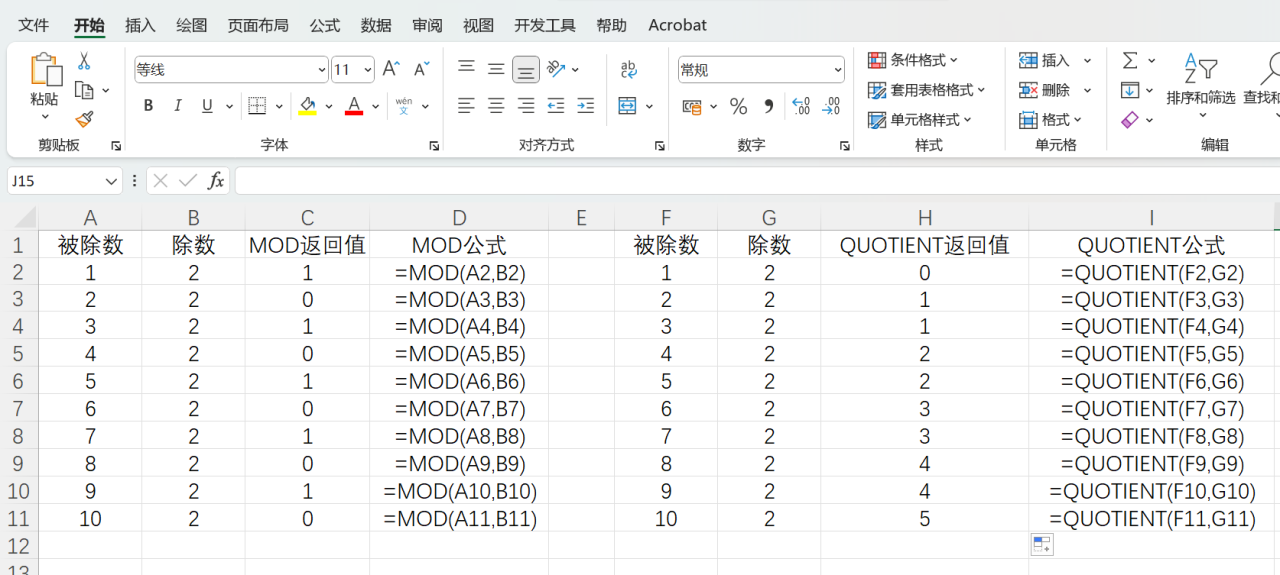Click the decrease decimal icon
Screen dimensions: 1280x575
click(830, 106)
